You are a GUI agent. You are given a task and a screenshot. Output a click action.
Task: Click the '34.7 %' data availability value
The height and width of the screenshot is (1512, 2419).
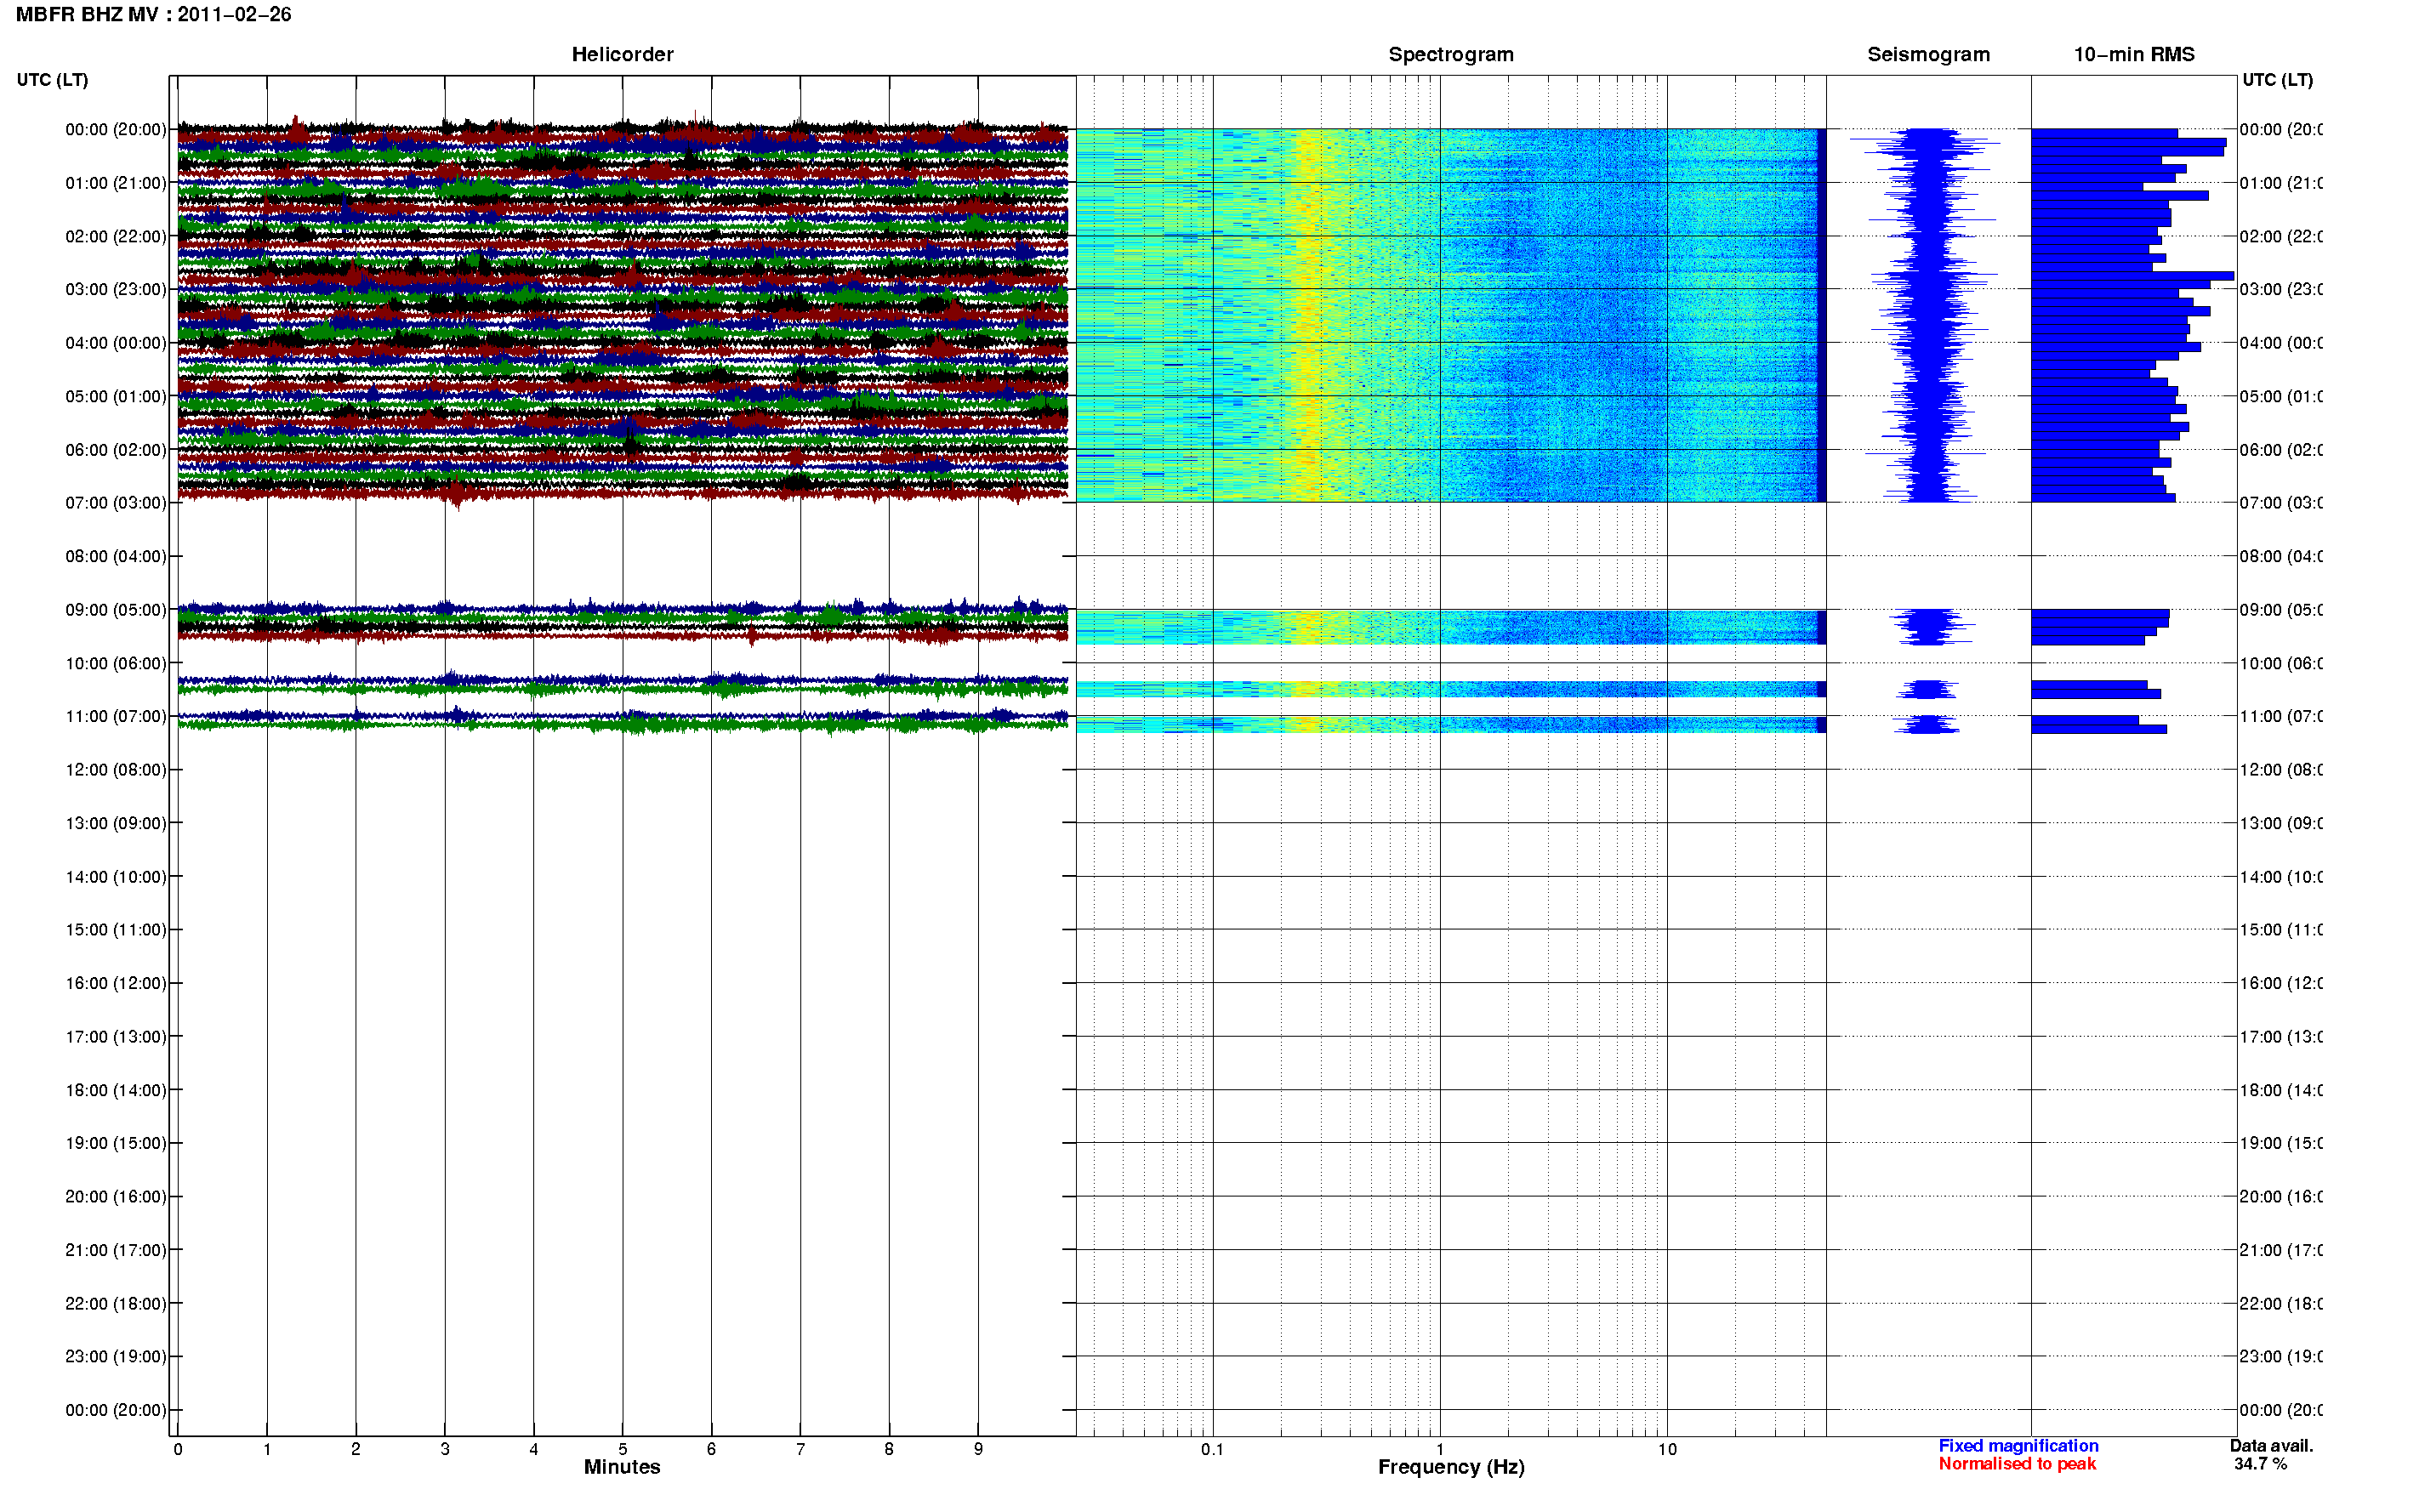point(2260,1464)
